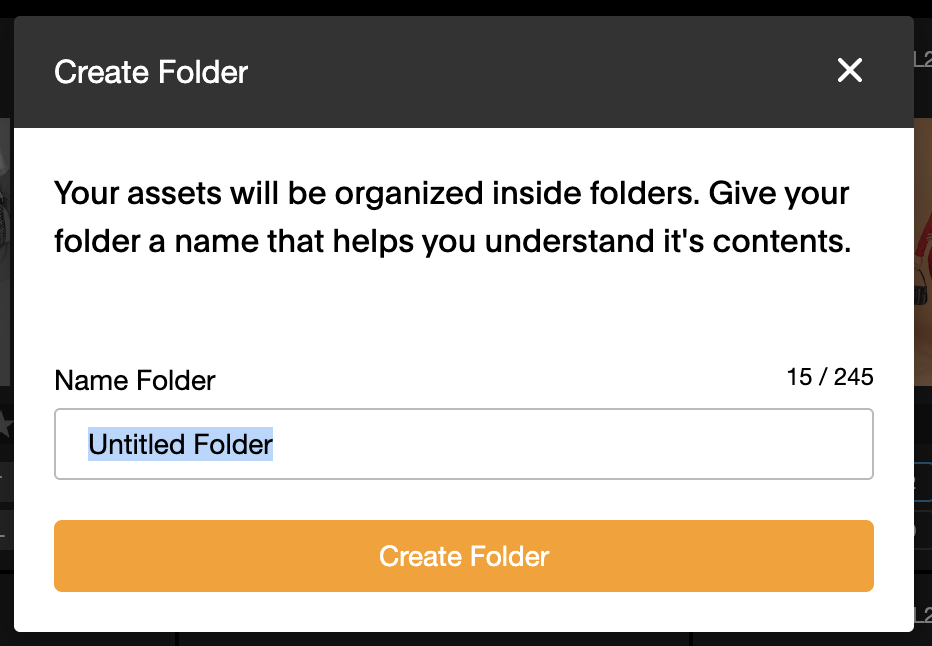The width and height of the screenshot is (932, 646).
Task: Click the blue-outlined field right of dialog
Action: tap(923, 483)
